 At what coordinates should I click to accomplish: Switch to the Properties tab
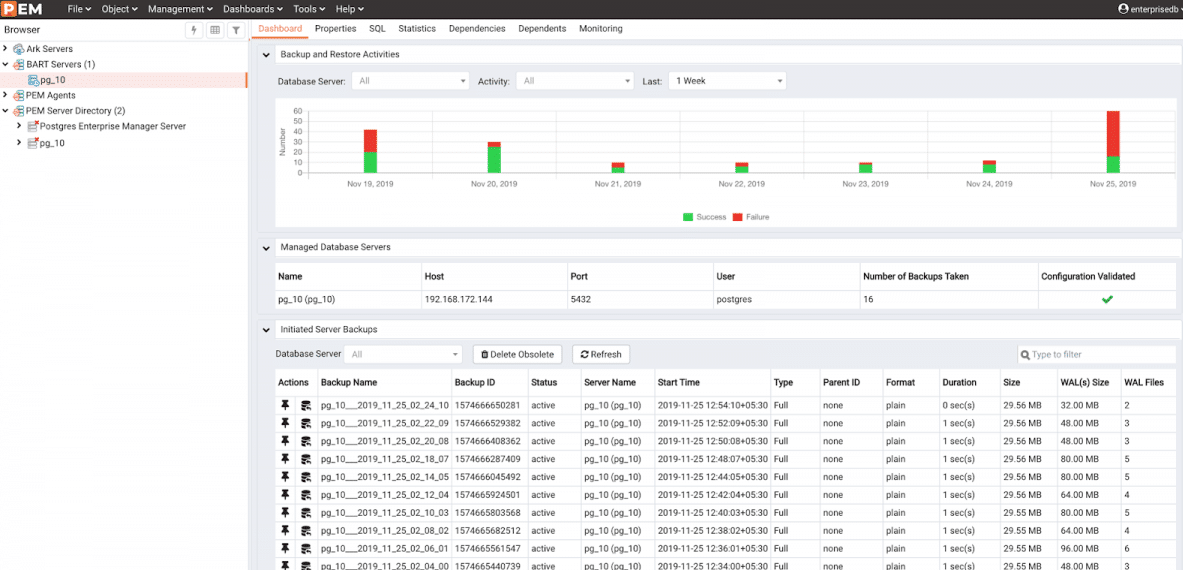[x=336, y=29]
